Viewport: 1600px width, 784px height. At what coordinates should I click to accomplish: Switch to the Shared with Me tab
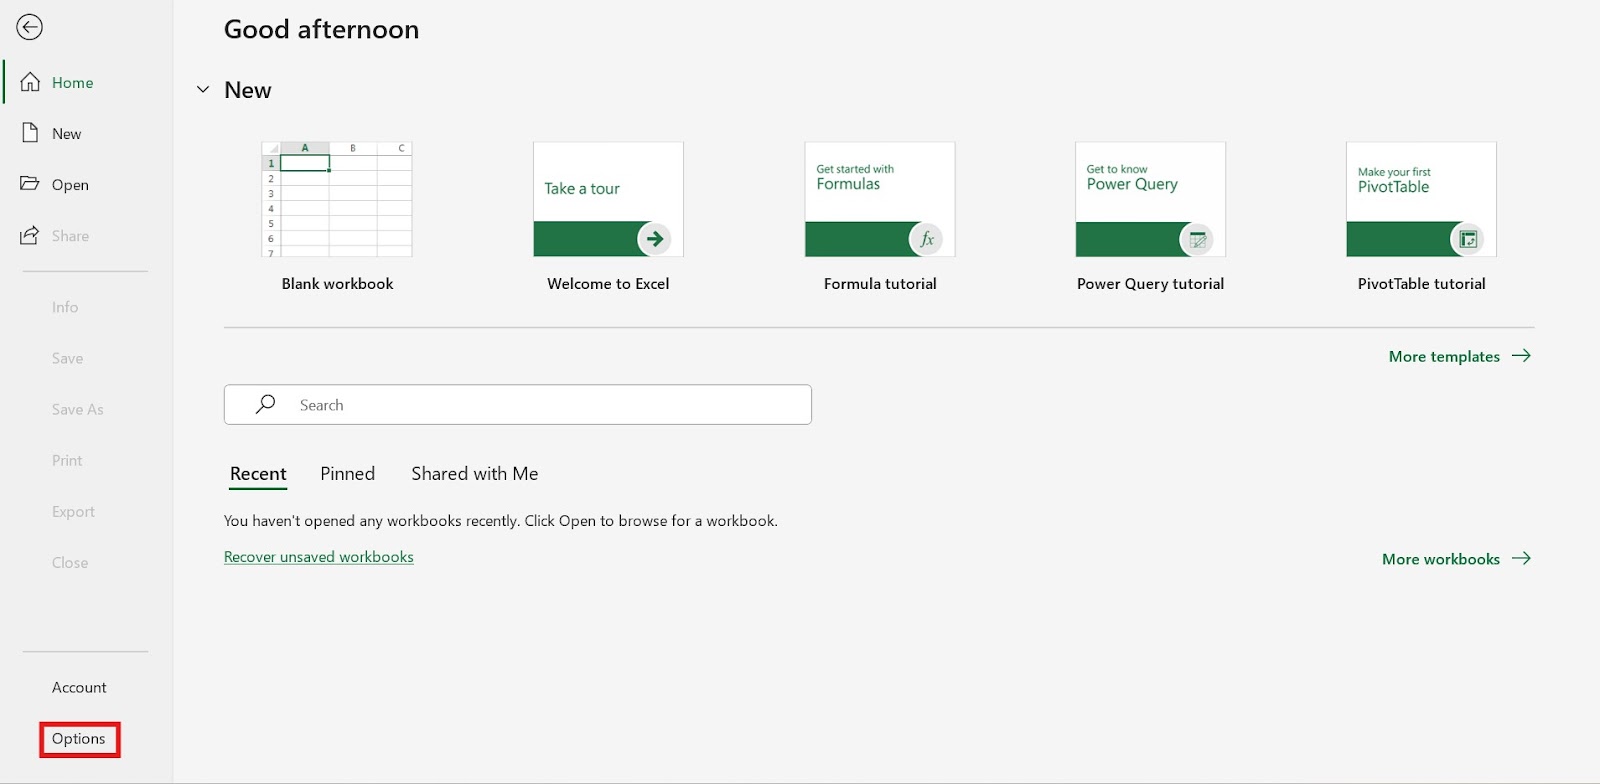pyautogui.click(x=475, y=474)
